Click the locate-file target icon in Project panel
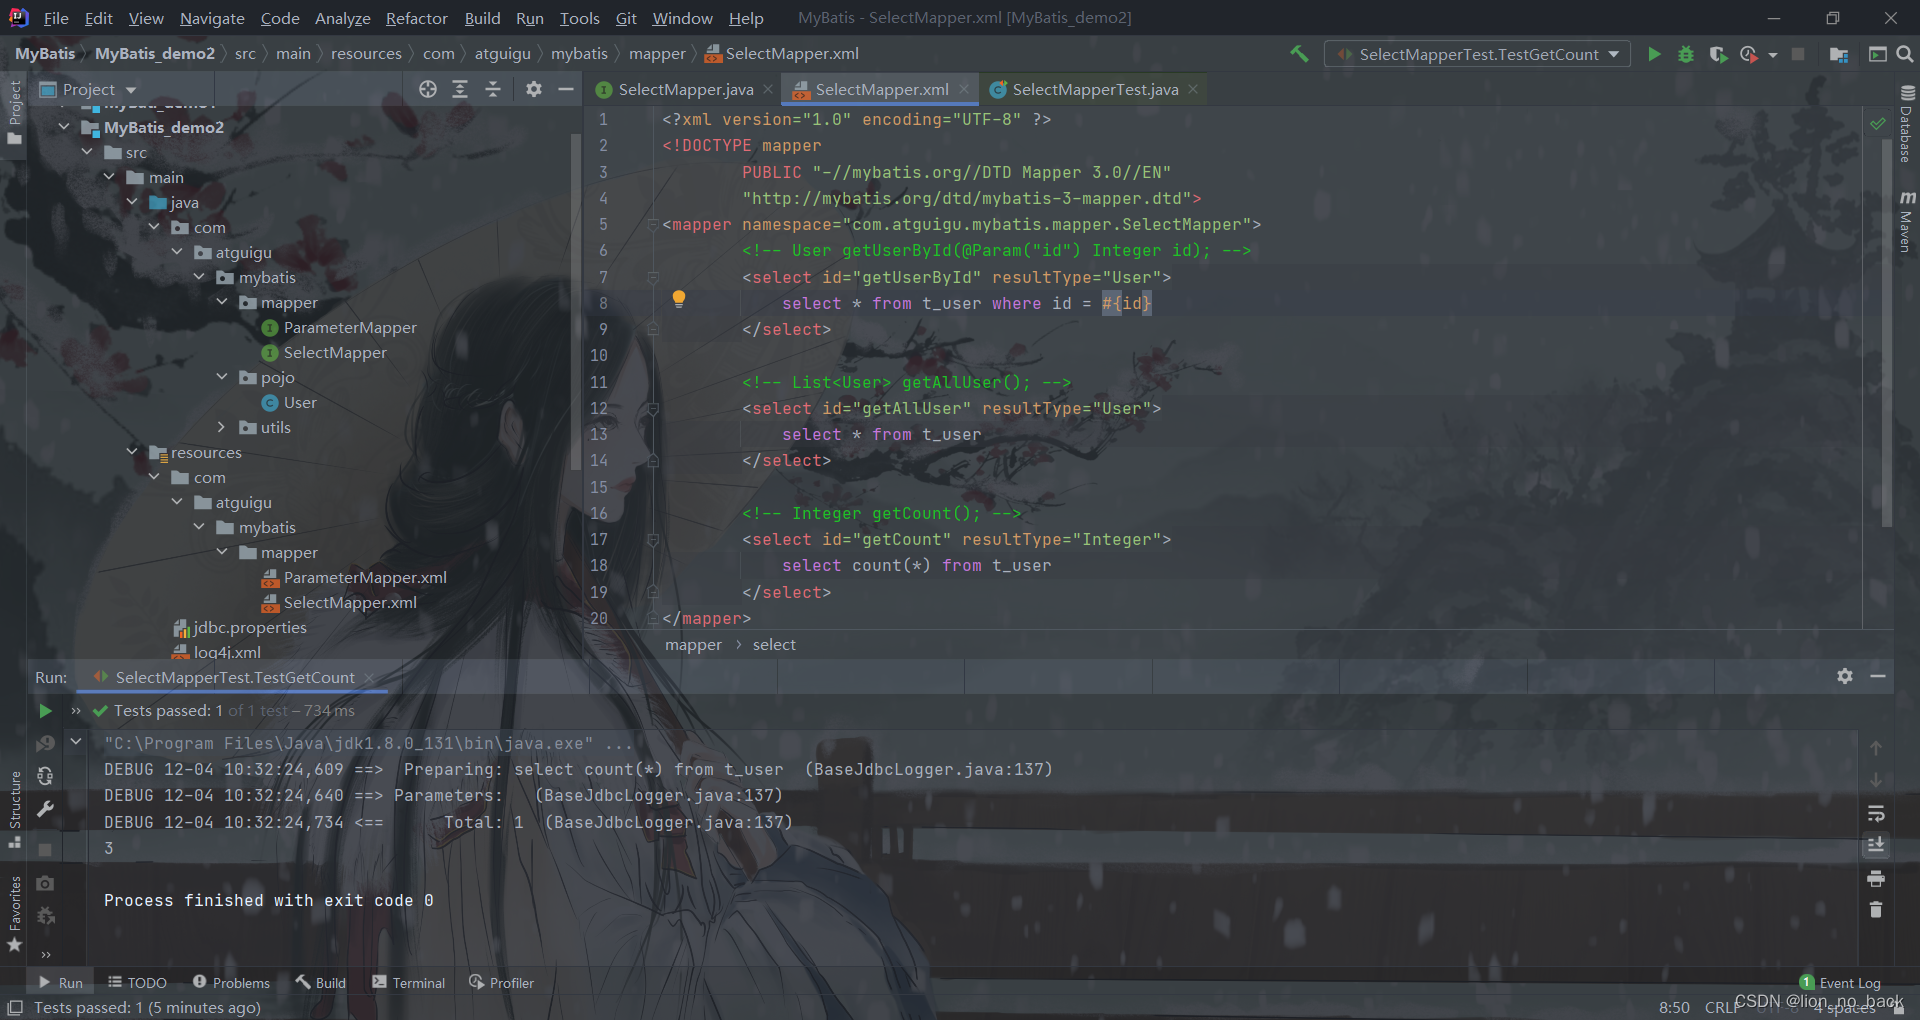Screen dimensions: 1920x1020 click(428, 89)
